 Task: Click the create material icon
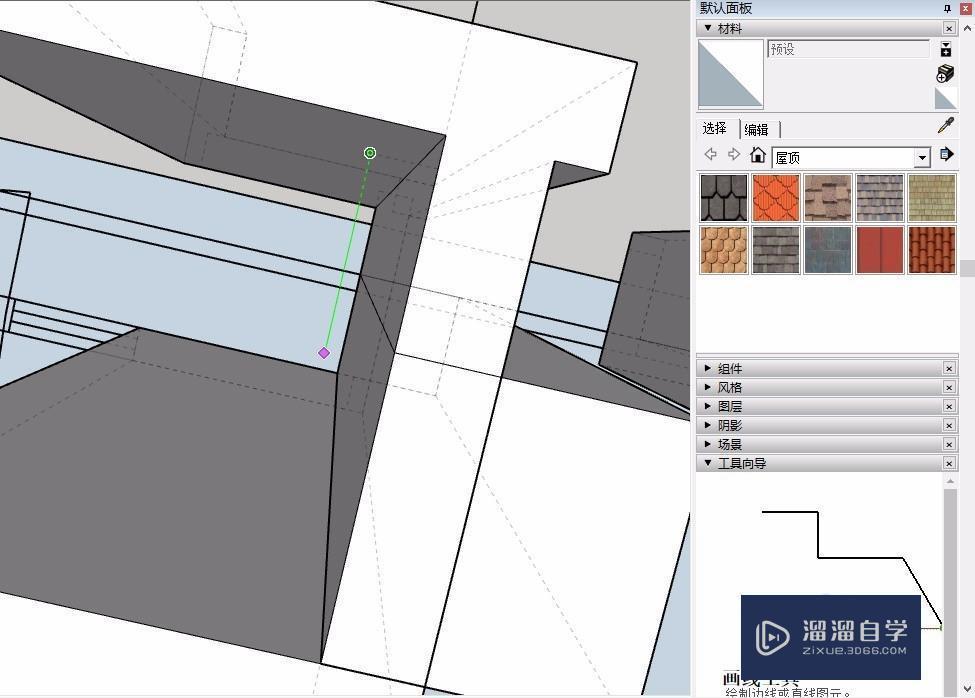pos(945,73)
